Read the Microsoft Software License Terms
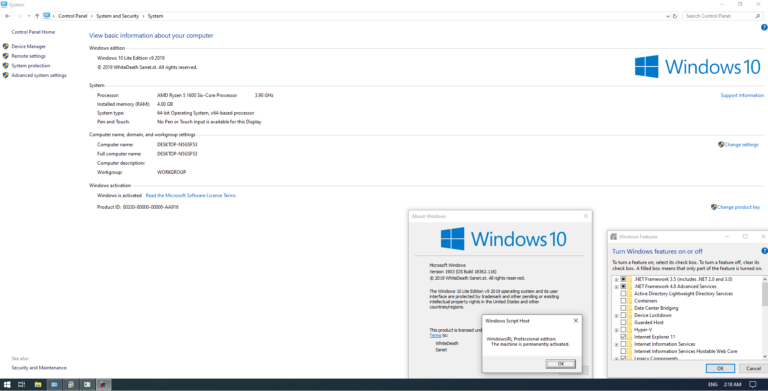Image resolution: width=768 pixels, height=391 pixels. click(191, 196)
